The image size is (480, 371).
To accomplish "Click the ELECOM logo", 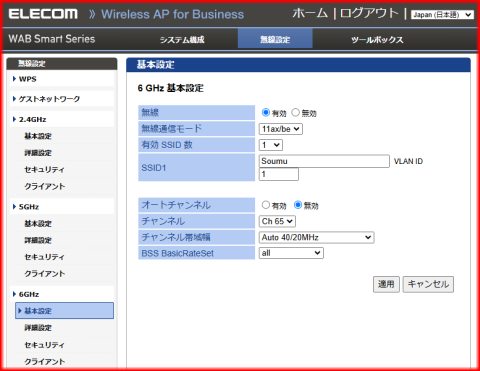I will pos(43,14).
